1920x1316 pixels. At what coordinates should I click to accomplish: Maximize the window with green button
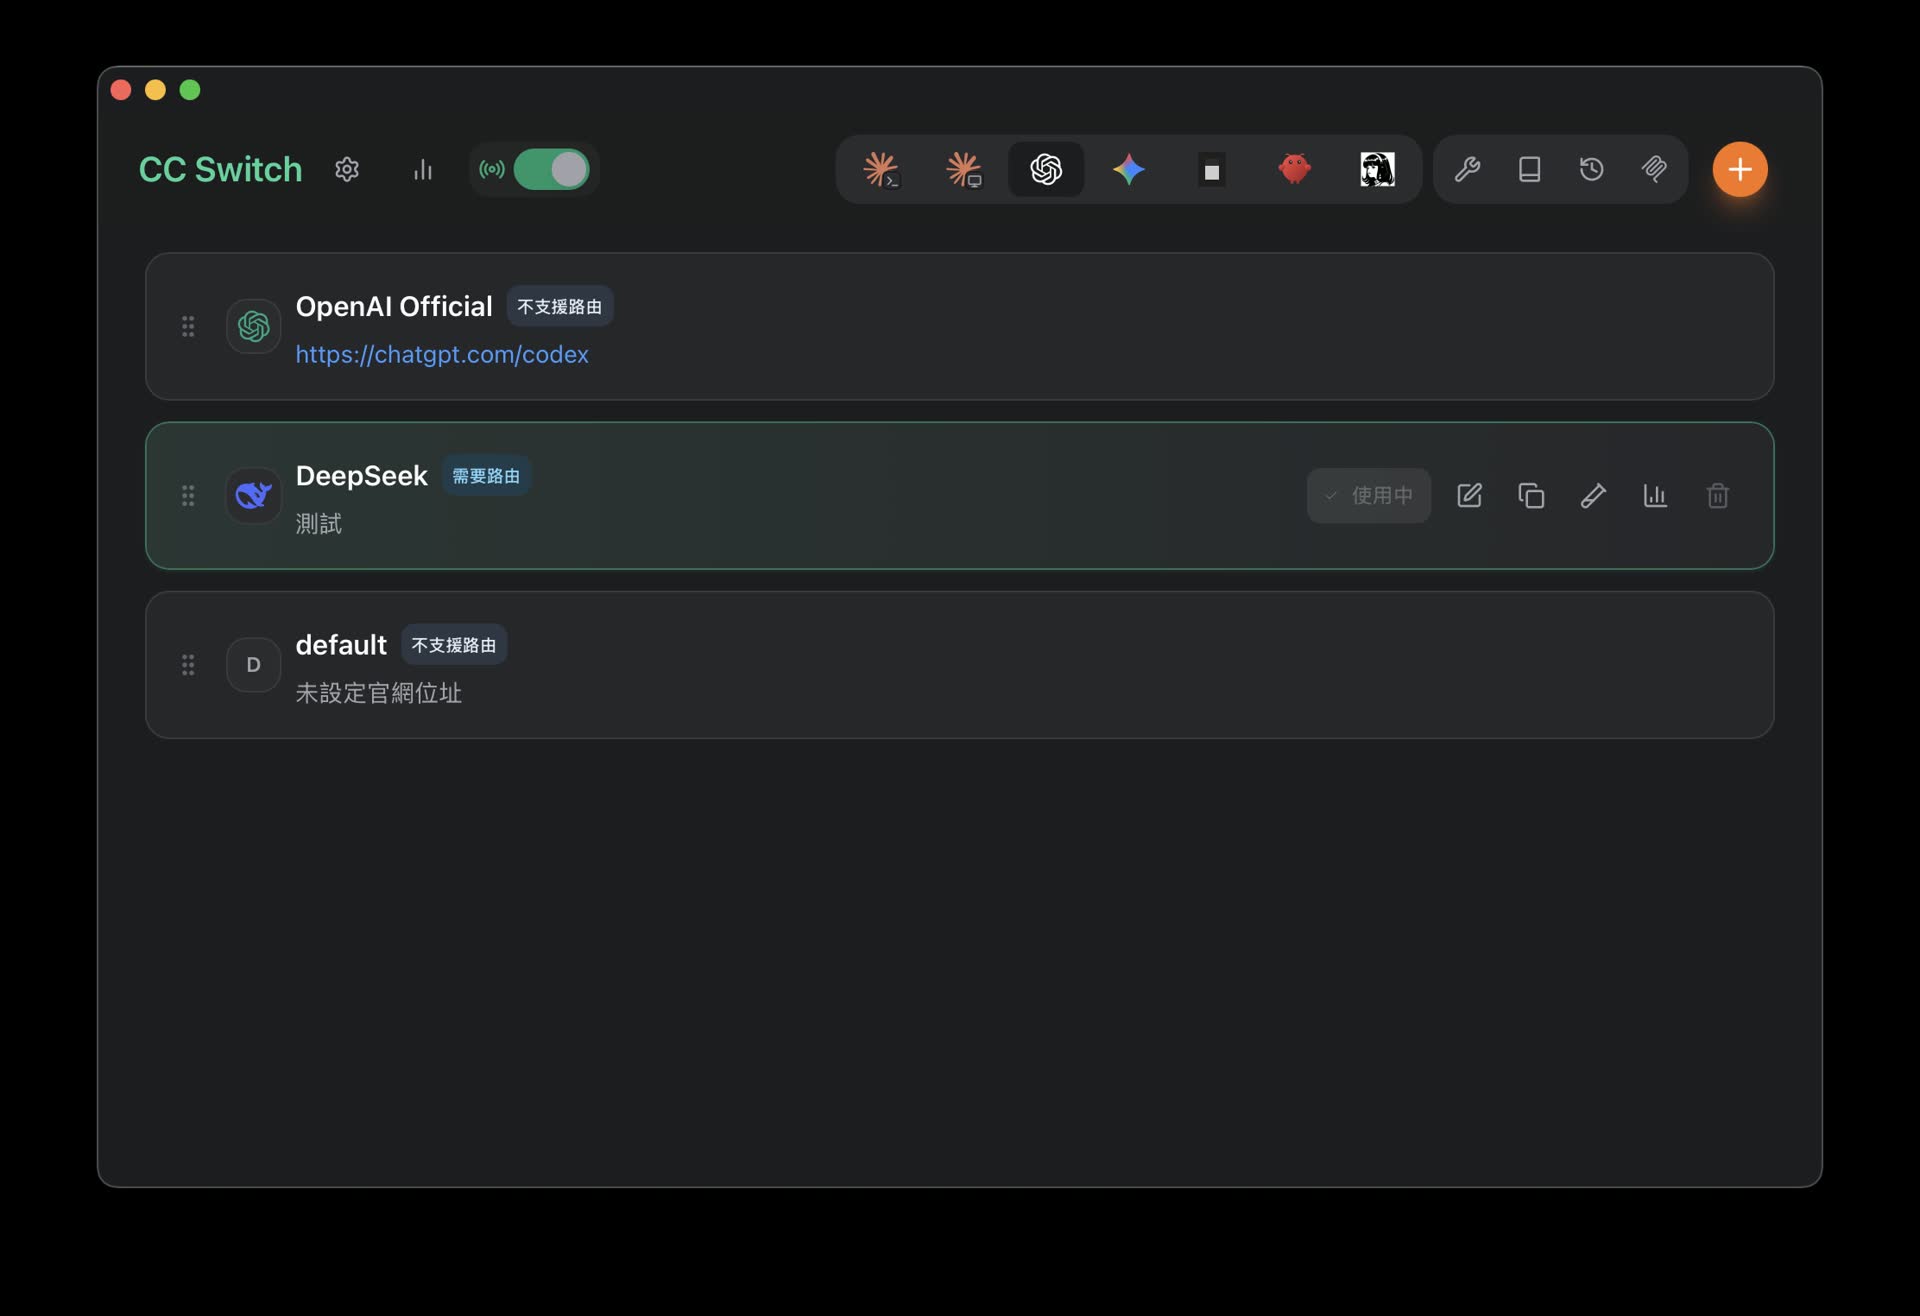tap(190, 90)
